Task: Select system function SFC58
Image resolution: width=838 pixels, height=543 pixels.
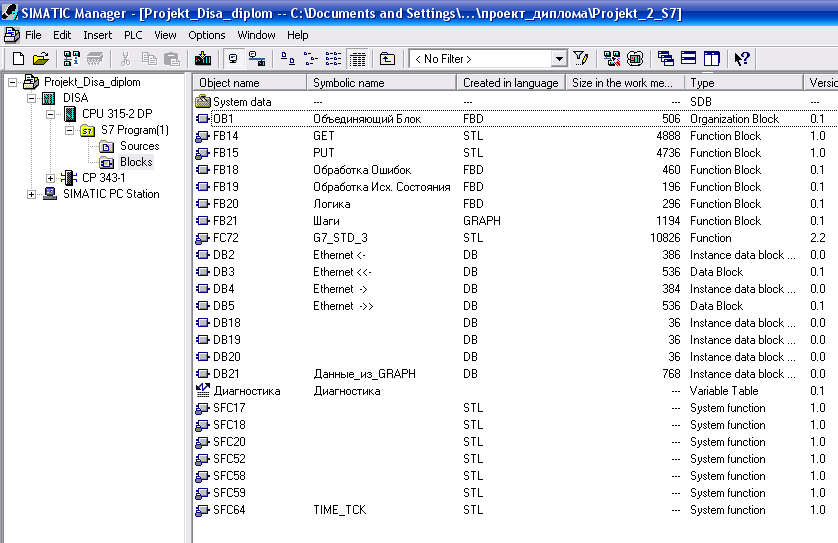Action: point(229,476)
